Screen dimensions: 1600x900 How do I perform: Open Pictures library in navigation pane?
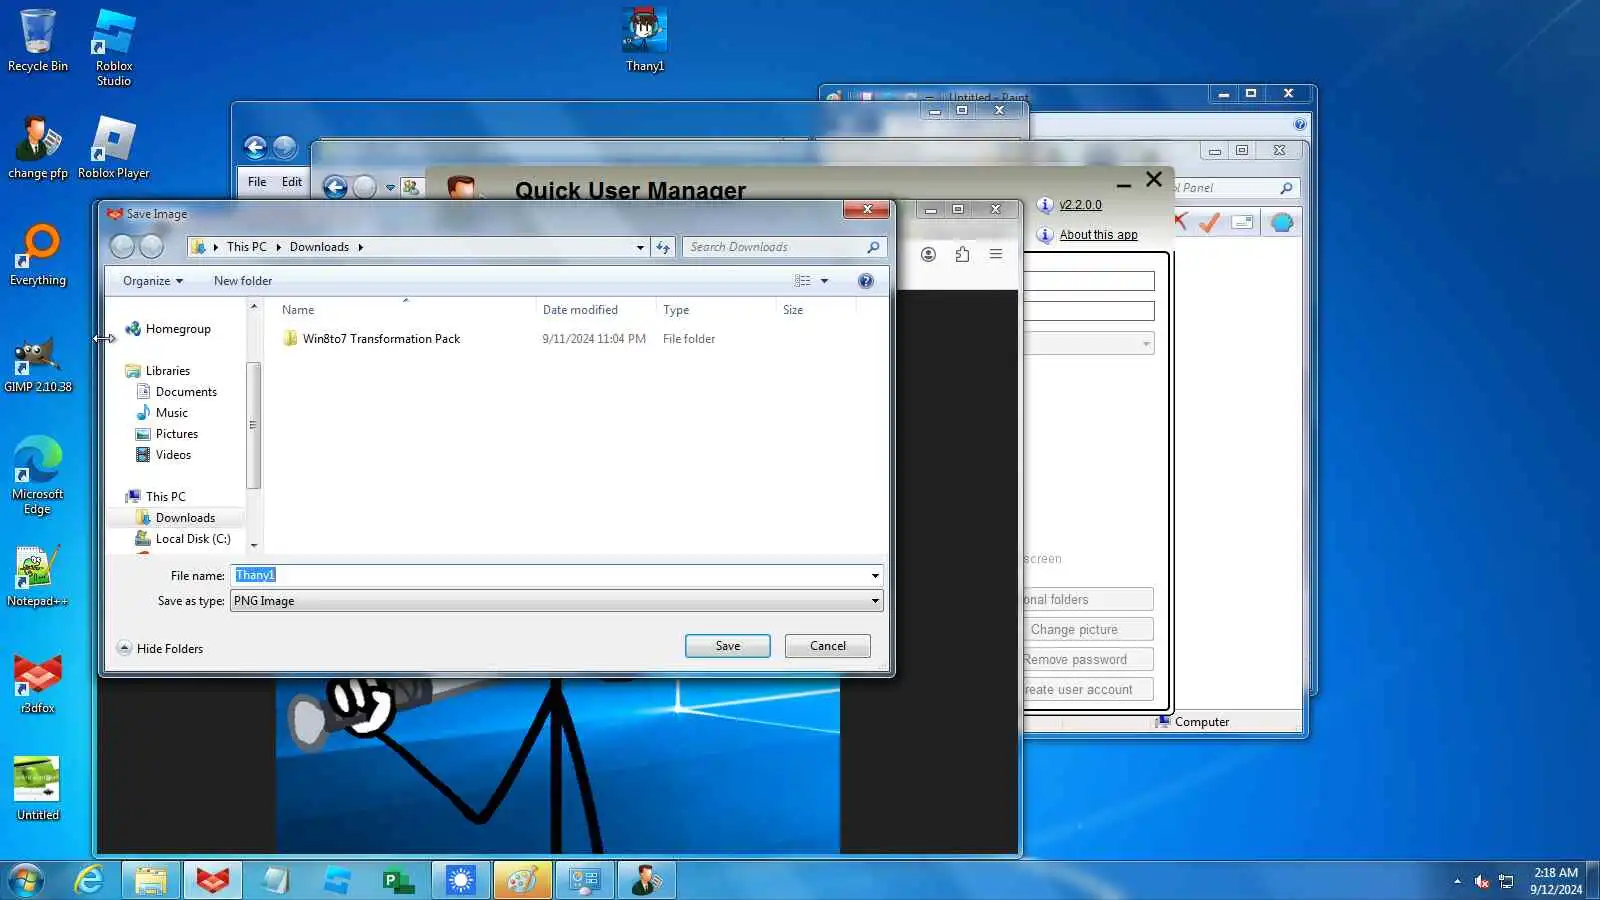pos(176,434)
